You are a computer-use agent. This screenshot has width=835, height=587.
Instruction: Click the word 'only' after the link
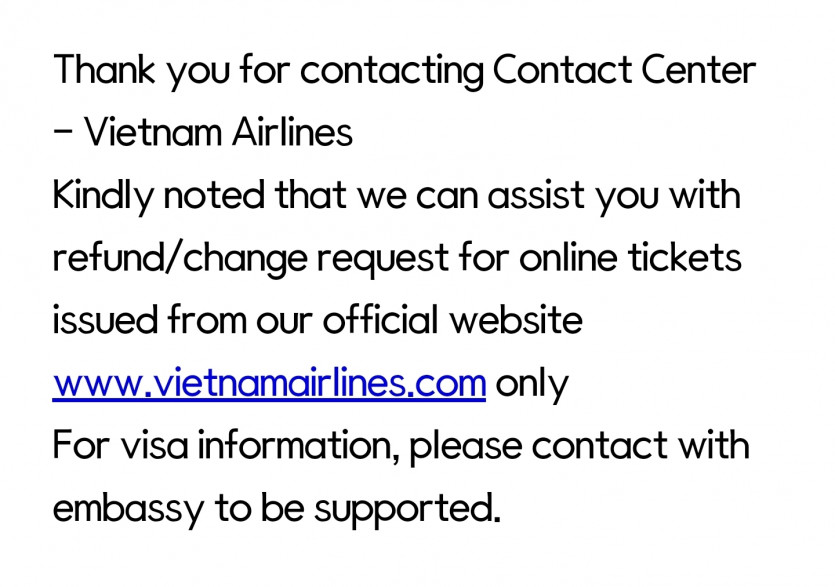point(532,384)
